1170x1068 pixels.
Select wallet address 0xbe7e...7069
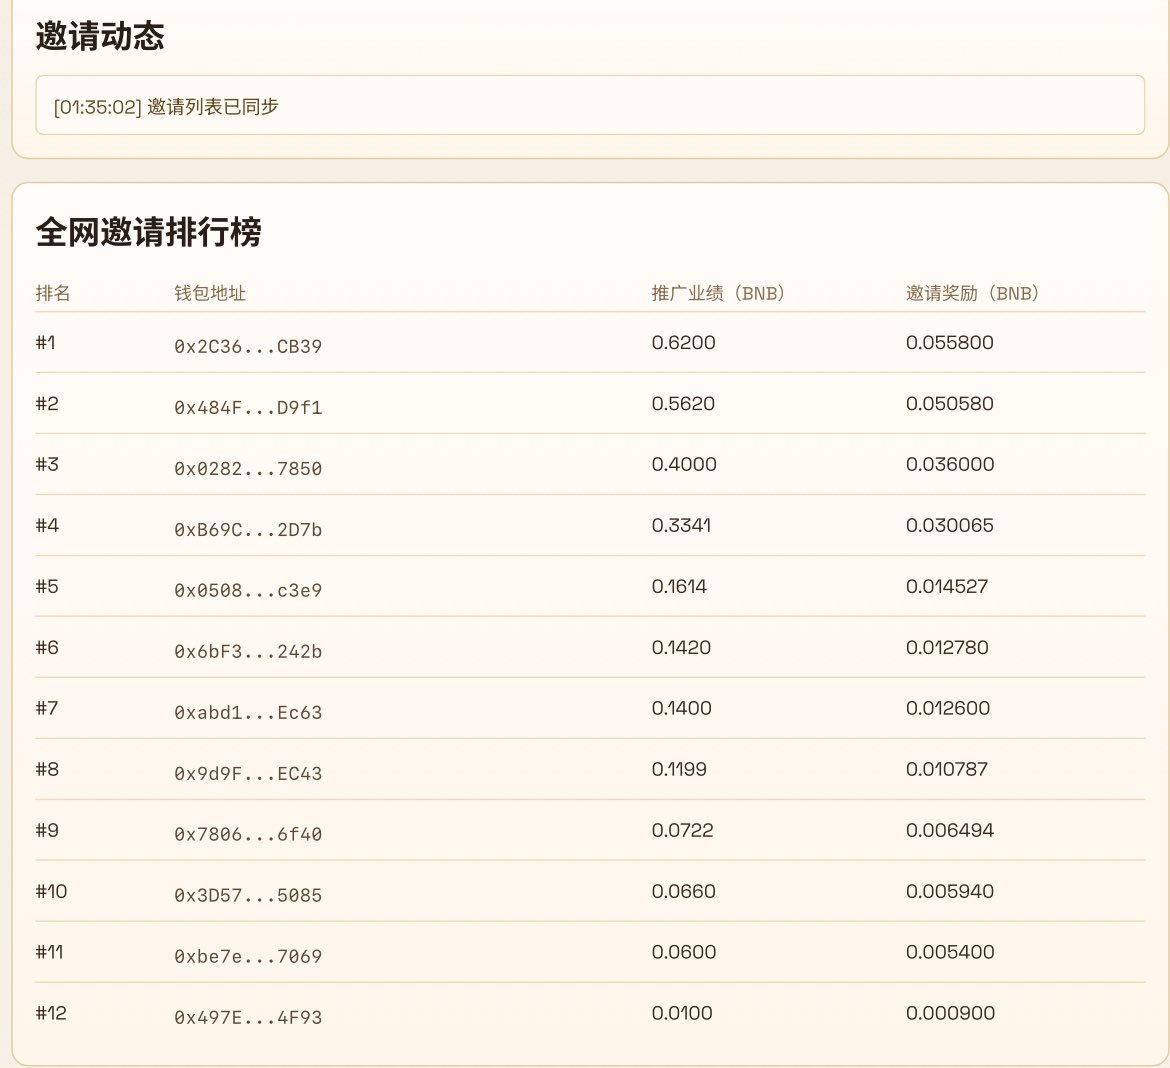(249, 956)
